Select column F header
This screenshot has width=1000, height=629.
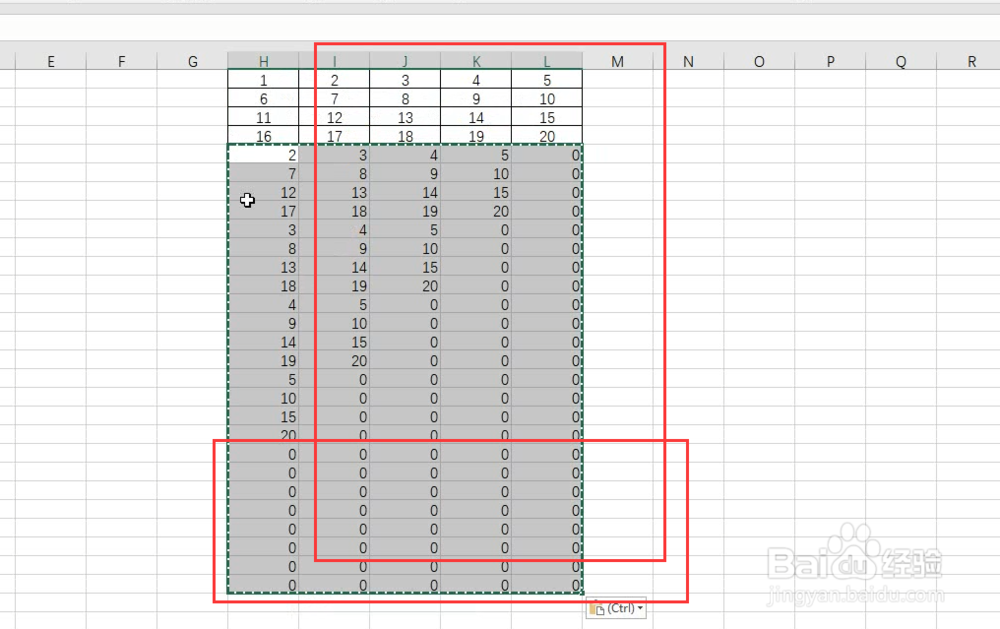tap(121, 61)
